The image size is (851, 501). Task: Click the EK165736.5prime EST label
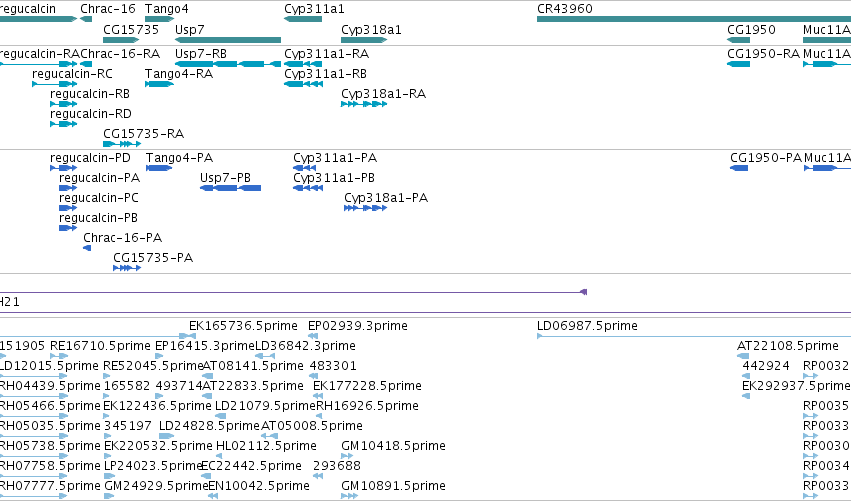click(x=243, y=326)
